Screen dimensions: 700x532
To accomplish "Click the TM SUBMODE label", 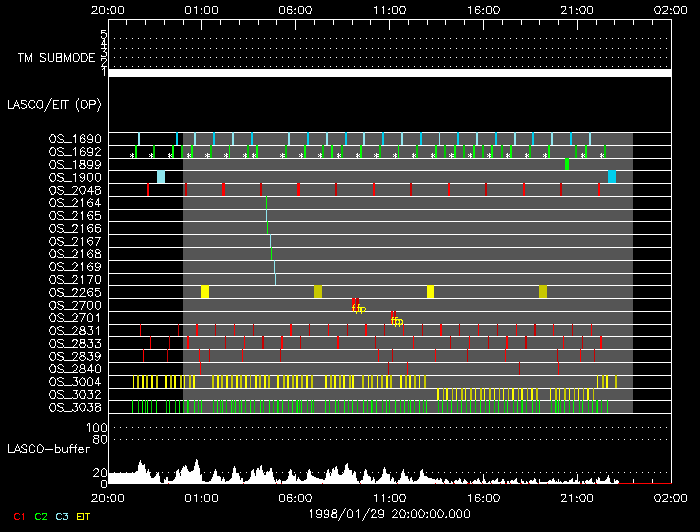I will point(56,58).
